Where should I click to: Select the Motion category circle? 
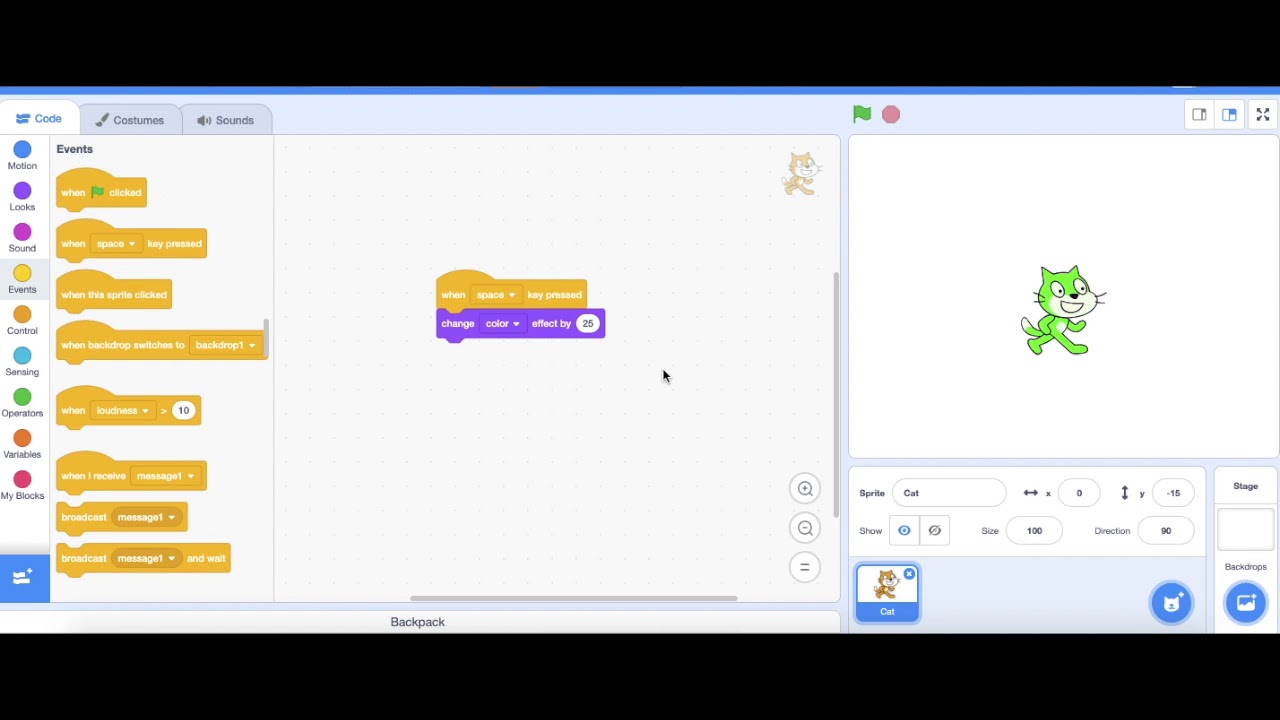pos(22,150)
